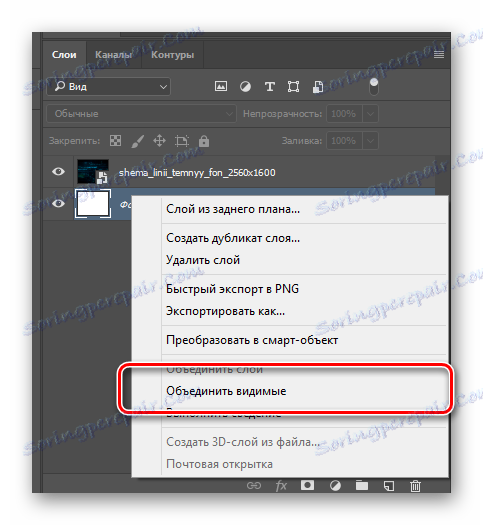Switch to the Слои tab
Image resolution: width=483 pixels, height=525 pixels.
tap(64, 55)
